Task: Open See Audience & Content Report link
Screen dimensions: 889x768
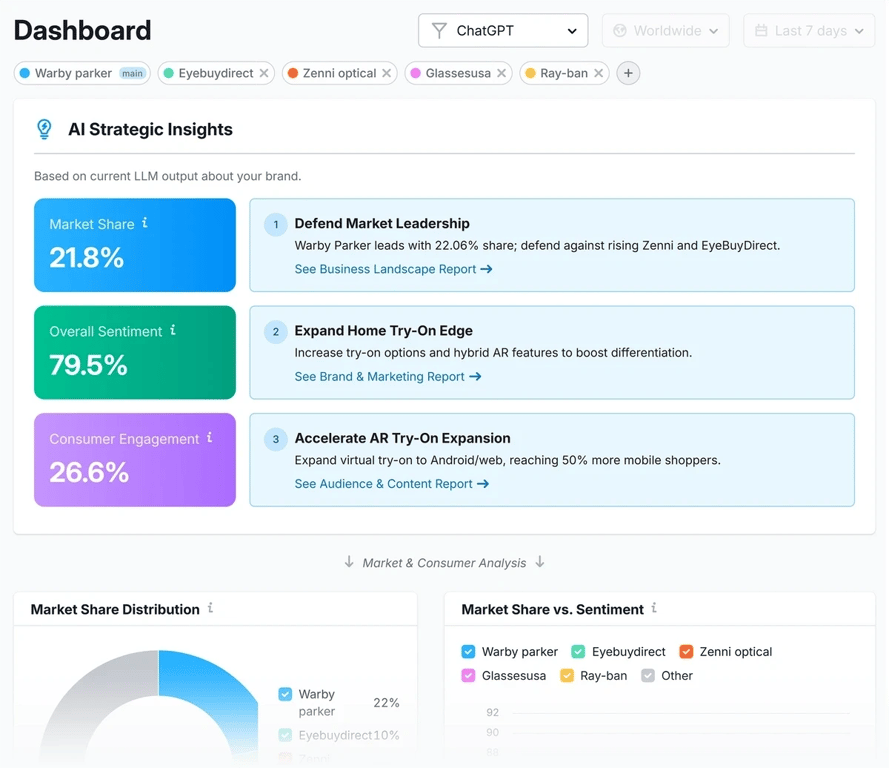Action: (391, 484)
